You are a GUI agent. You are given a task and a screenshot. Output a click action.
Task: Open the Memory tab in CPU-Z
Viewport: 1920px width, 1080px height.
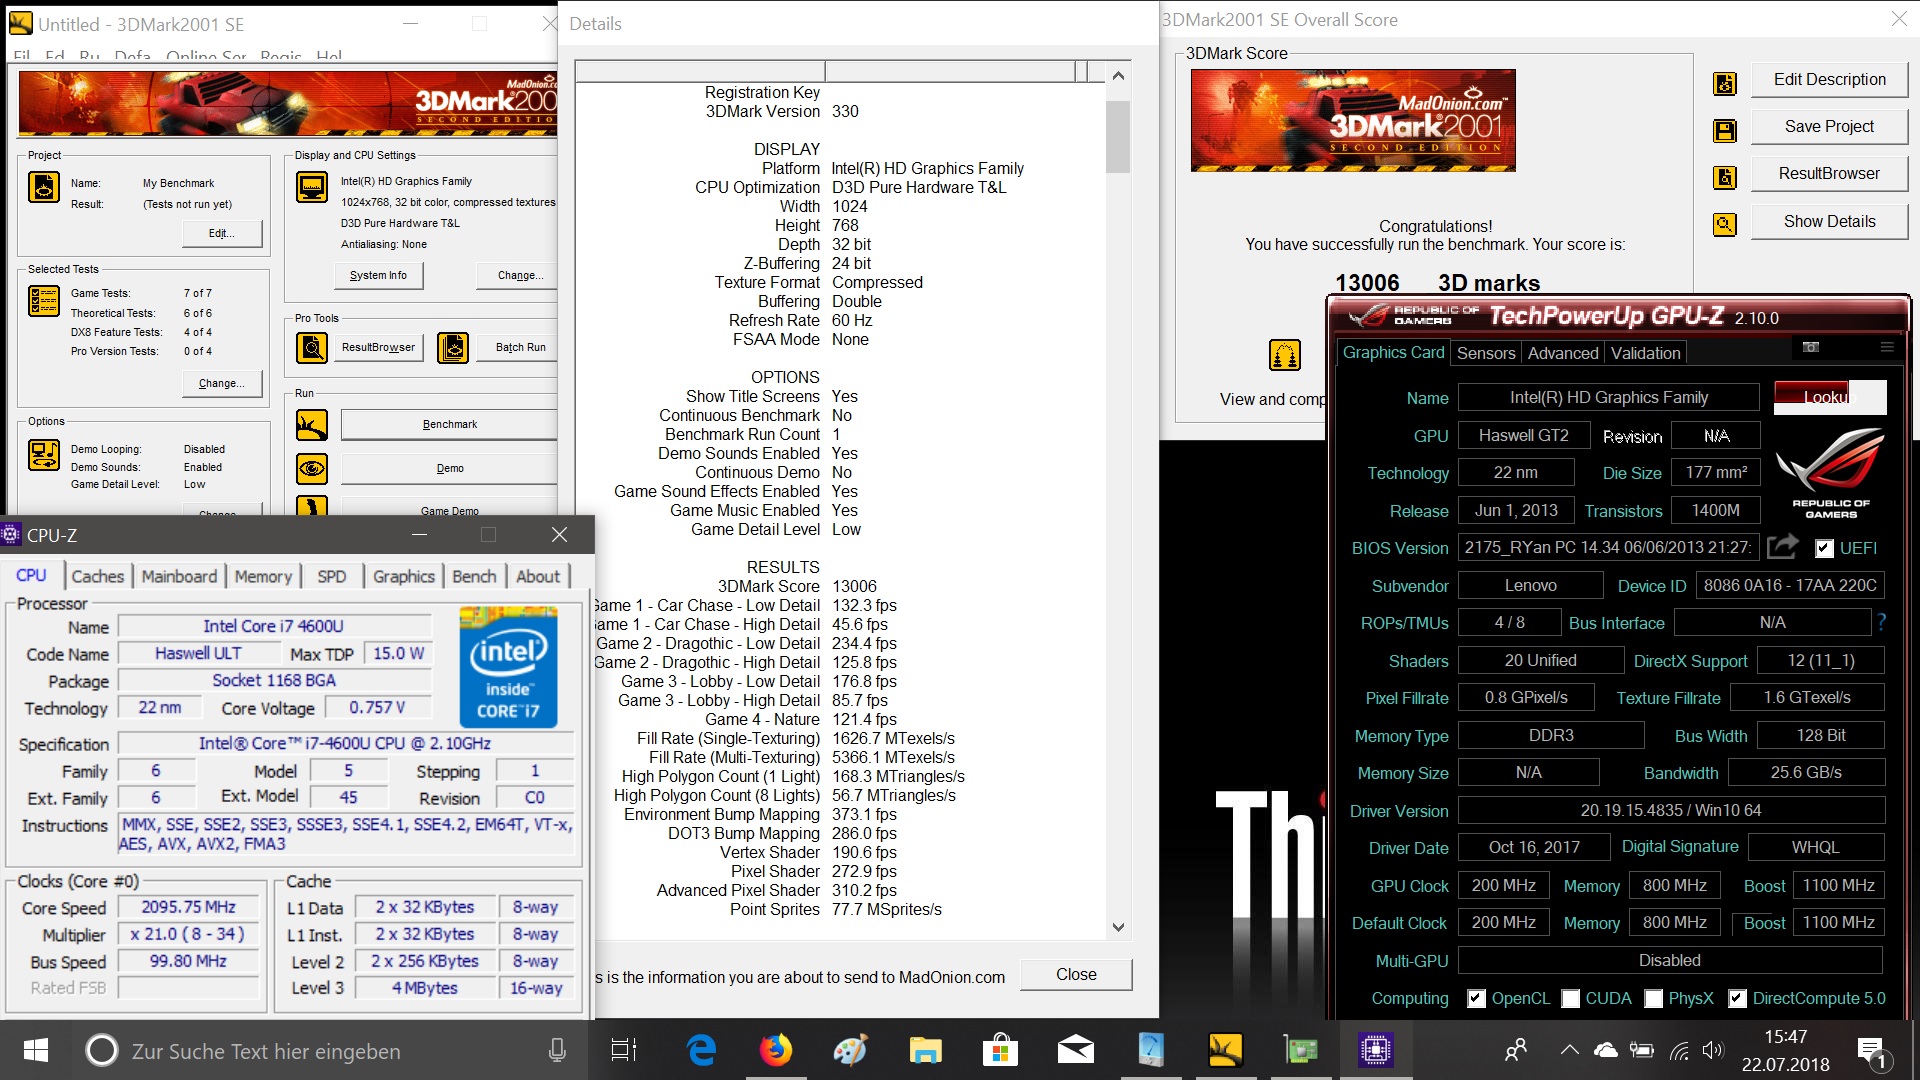263,576
